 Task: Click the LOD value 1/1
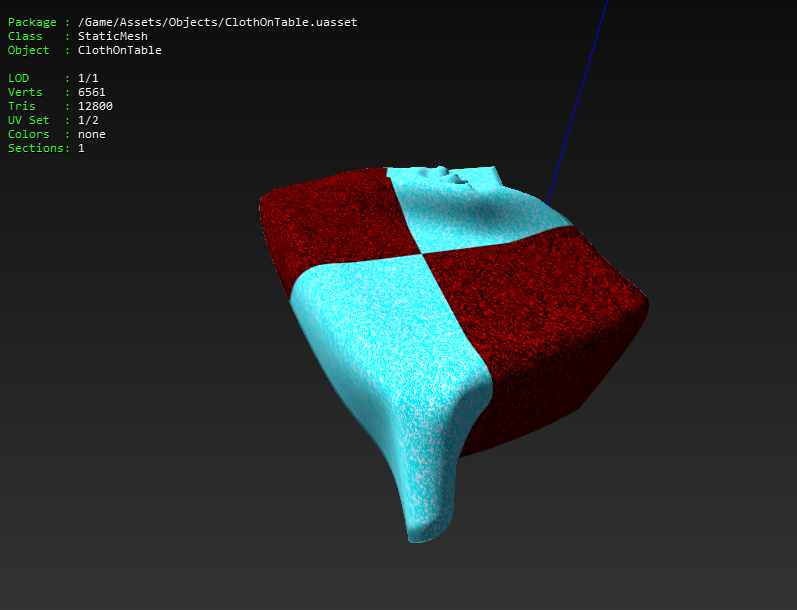click(x=88, y=78)
